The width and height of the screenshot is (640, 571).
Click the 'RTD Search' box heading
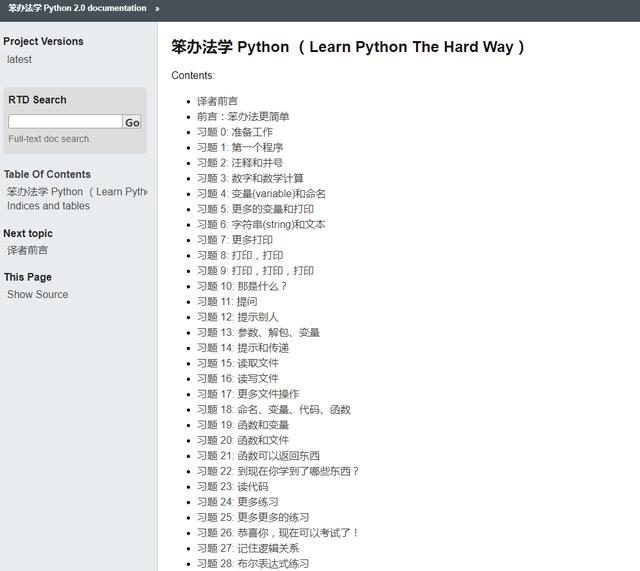pos(37,100)
